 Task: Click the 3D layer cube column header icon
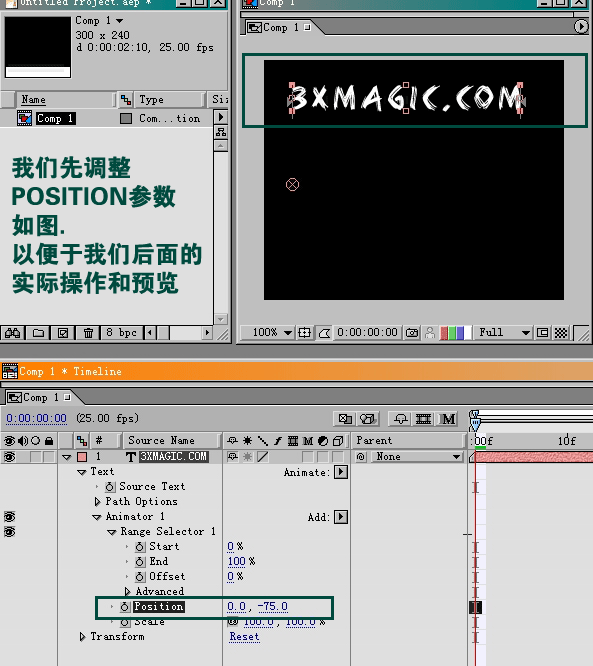[338, 441]
